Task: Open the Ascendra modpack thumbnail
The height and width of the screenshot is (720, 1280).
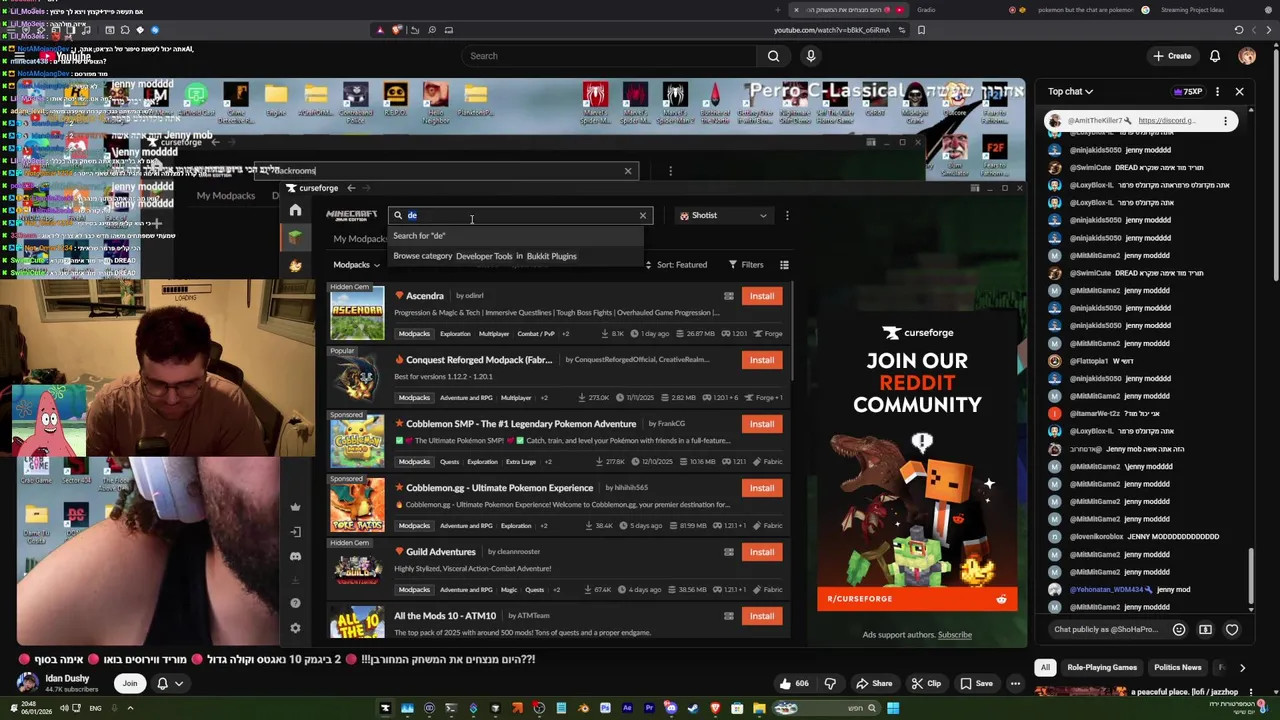Action: click(x=357, y=315)
